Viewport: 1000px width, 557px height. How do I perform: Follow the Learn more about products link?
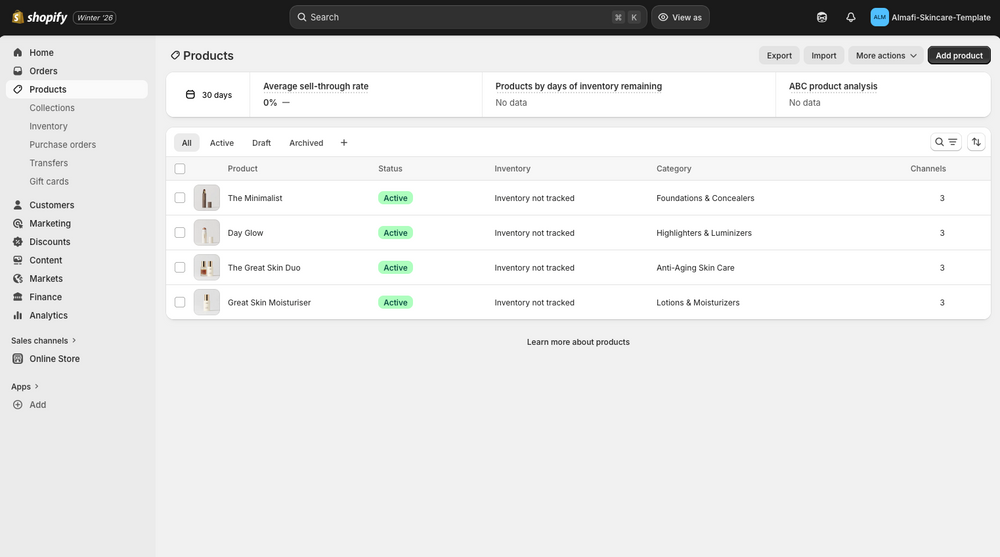click(x=578, y=342)
